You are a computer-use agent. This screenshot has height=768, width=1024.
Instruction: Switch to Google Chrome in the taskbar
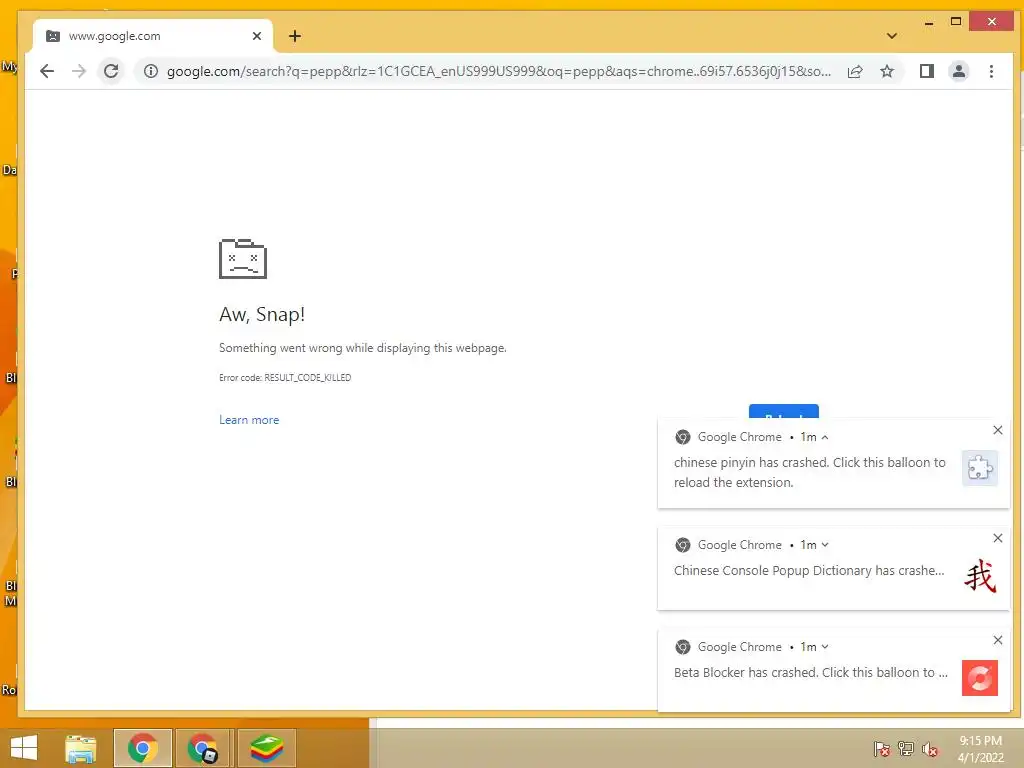(x=143, y=748)
